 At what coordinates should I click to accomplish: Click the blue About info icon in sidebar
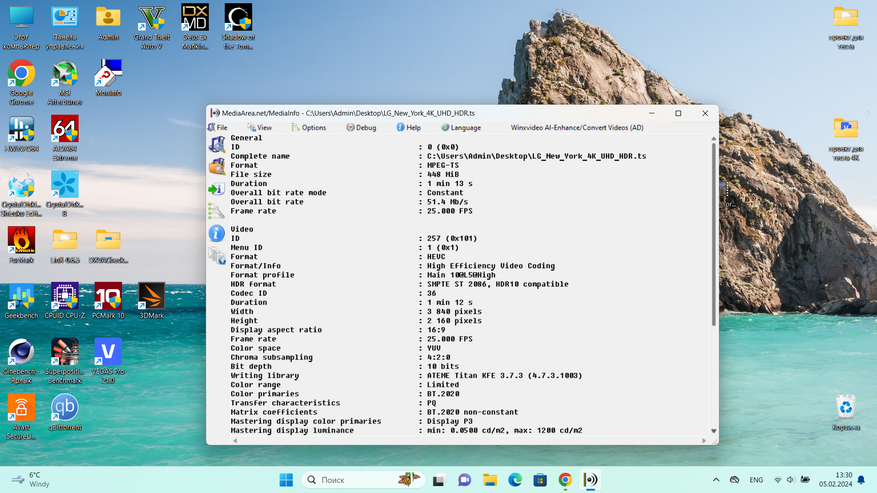point(216,233)
